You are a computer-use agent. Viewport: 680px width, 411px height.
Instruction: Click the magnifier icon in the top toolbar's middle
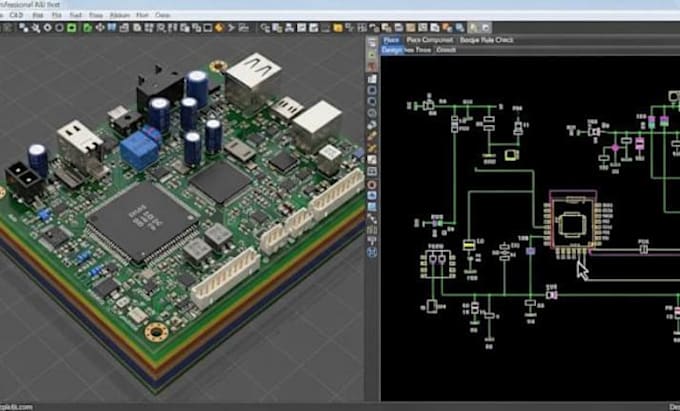160,28
